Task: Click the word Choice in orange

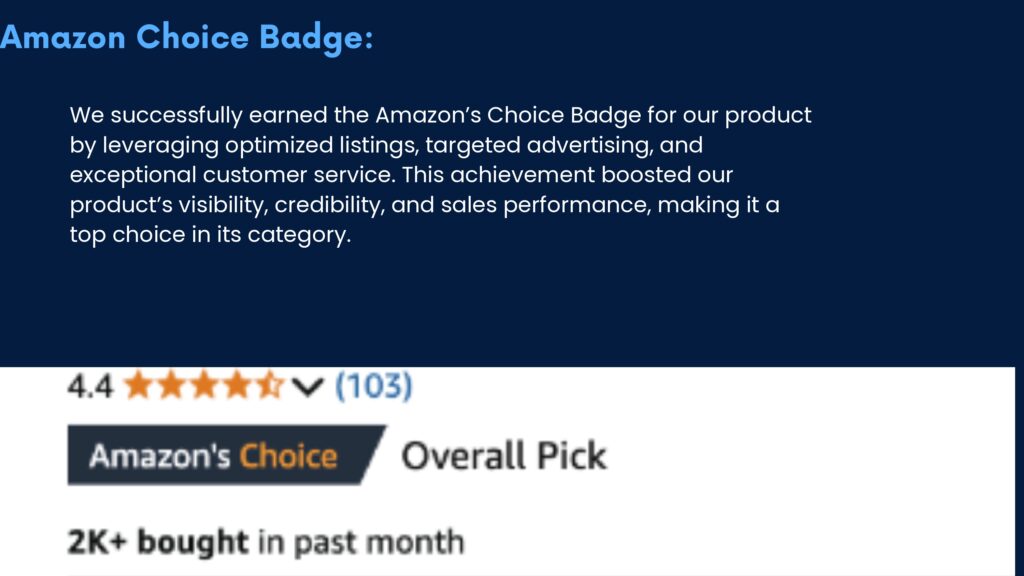Action: click(x=288, y=456)
